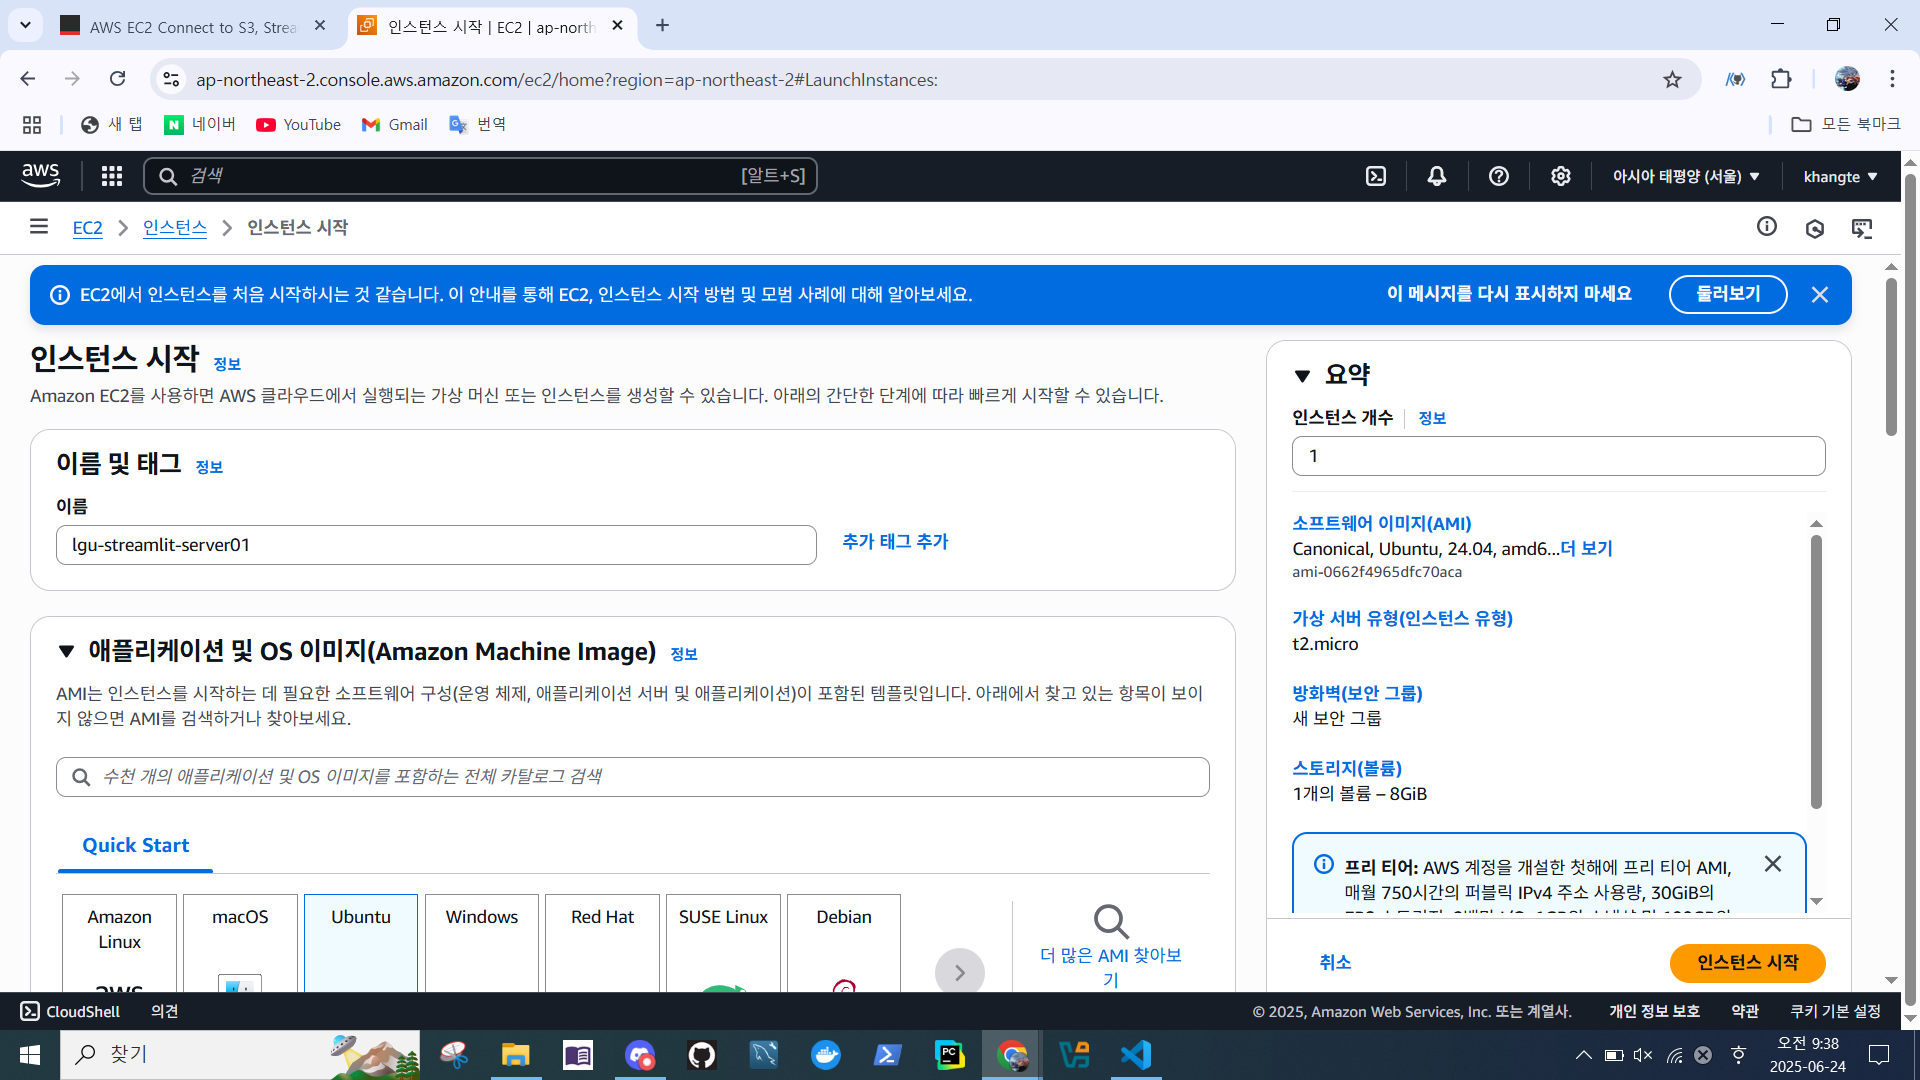Select the Red Hat AMI tile
This screenshot has width=1920, height=1080.
(602, 940)
